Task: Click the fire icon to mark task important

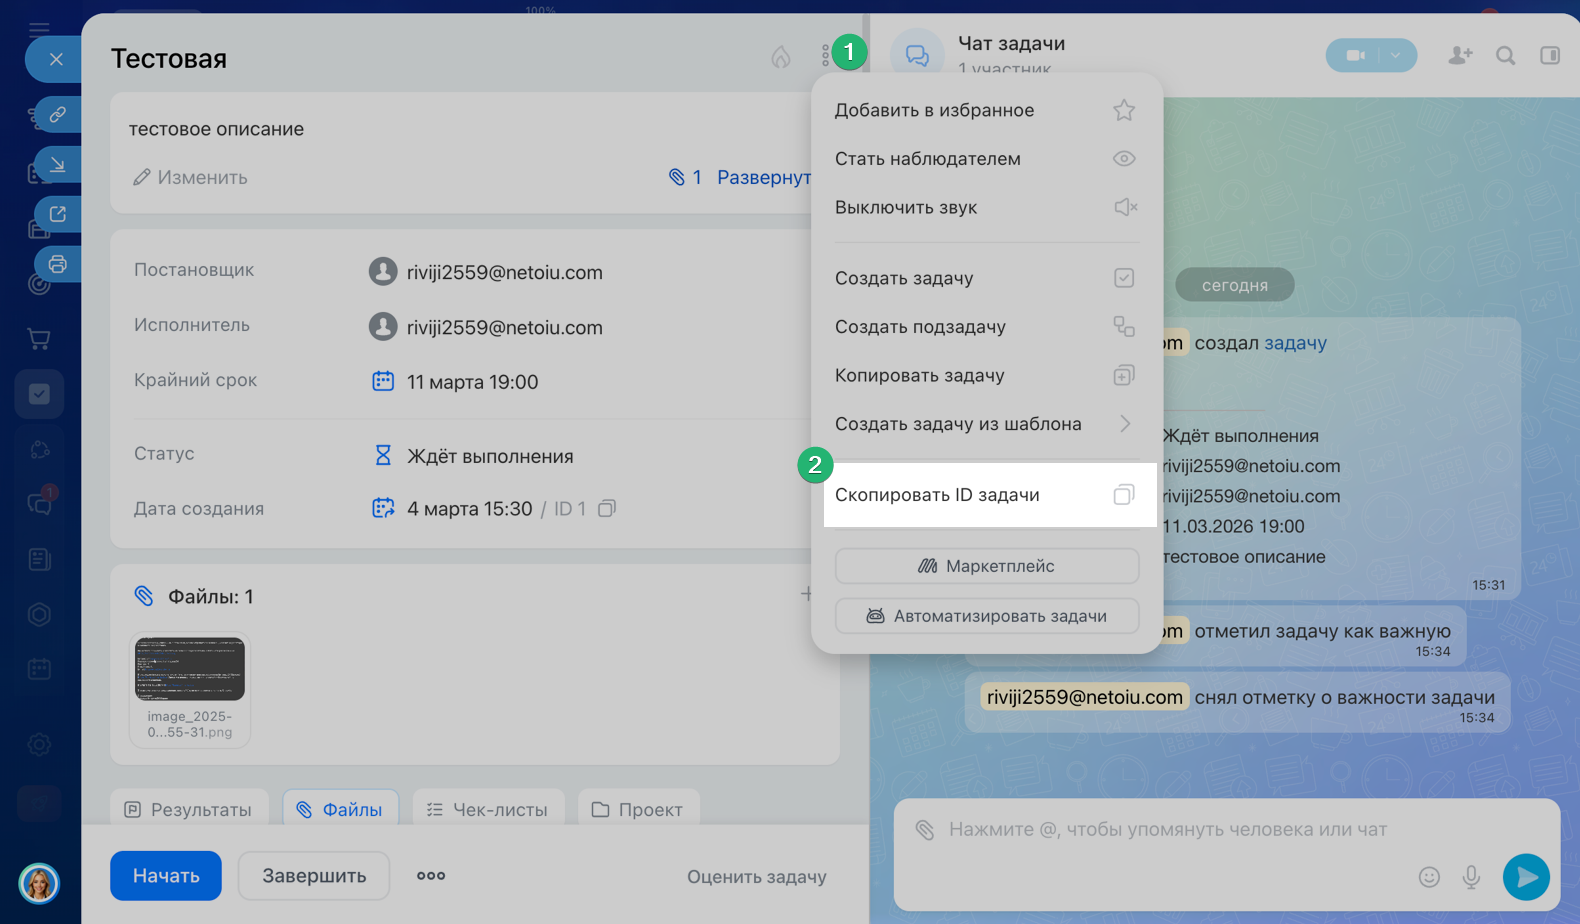Action: (x=781, y=57)
